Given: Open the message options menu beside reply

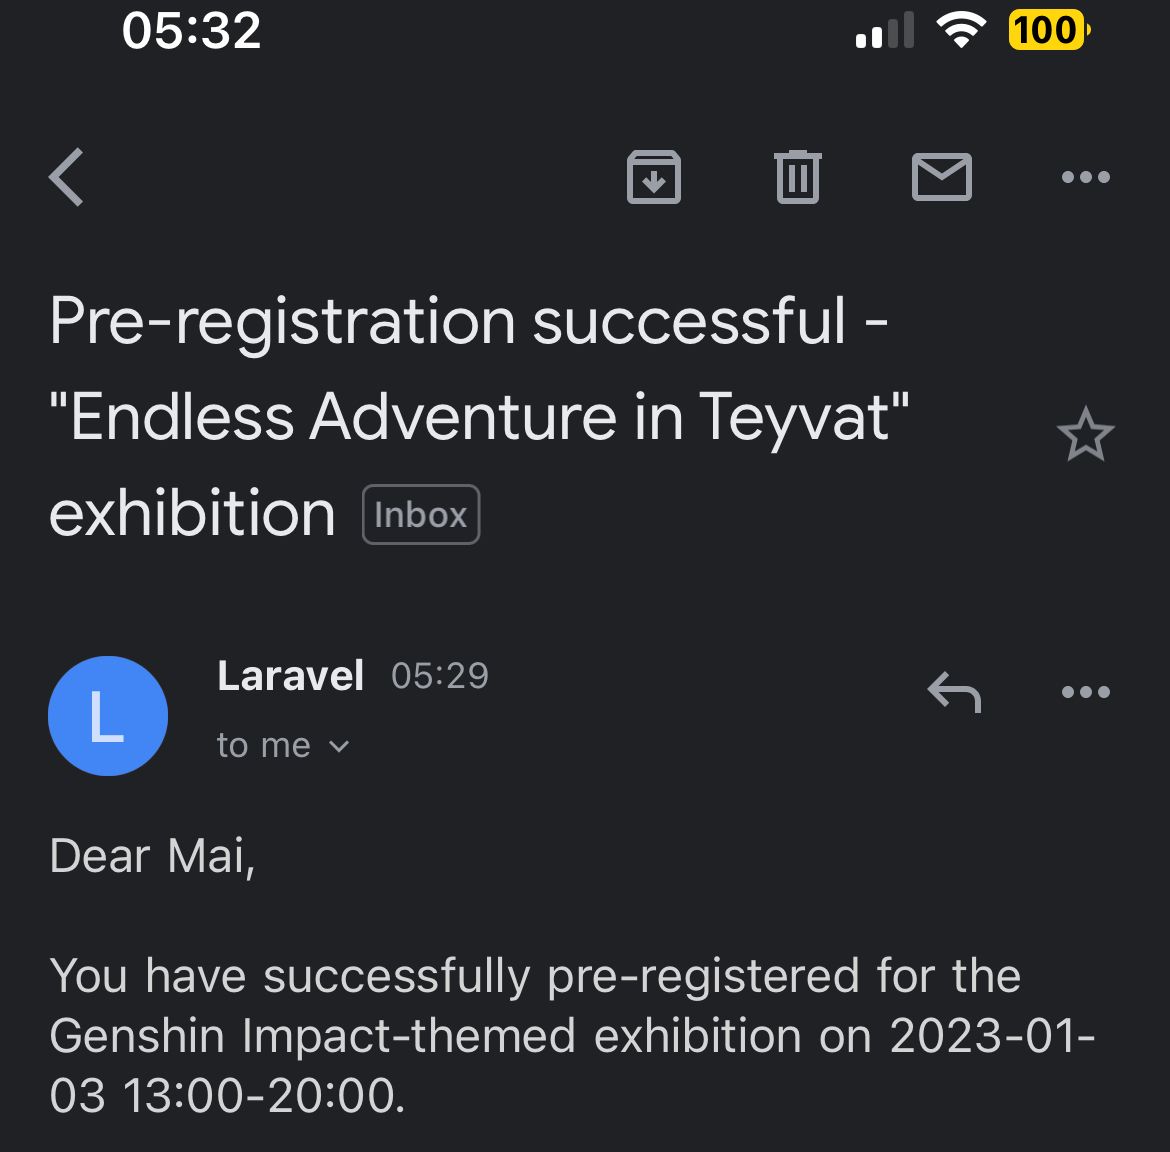Looking at the screenshot, I should pyautogui.click(x=1086, y=692).
